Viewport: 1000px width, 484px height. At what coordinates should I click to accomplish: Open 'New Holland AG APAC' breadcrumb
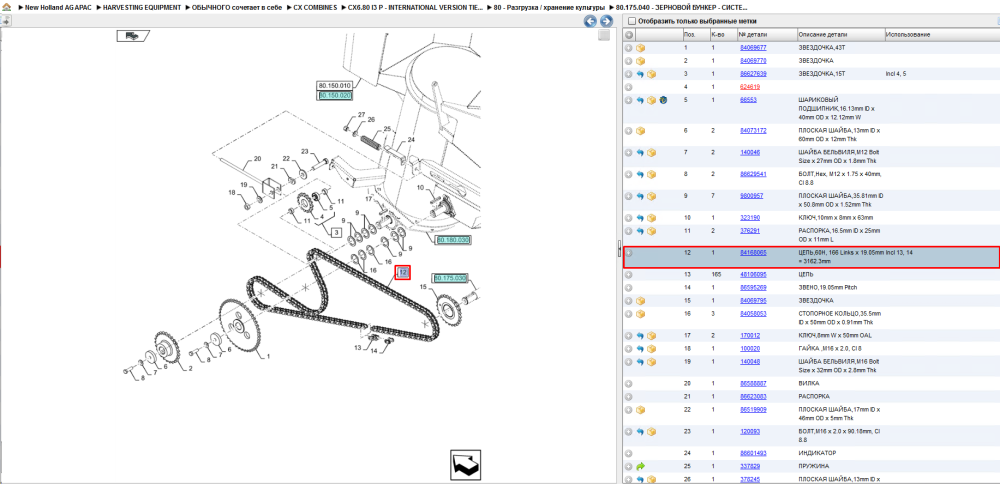coord(57,8)
